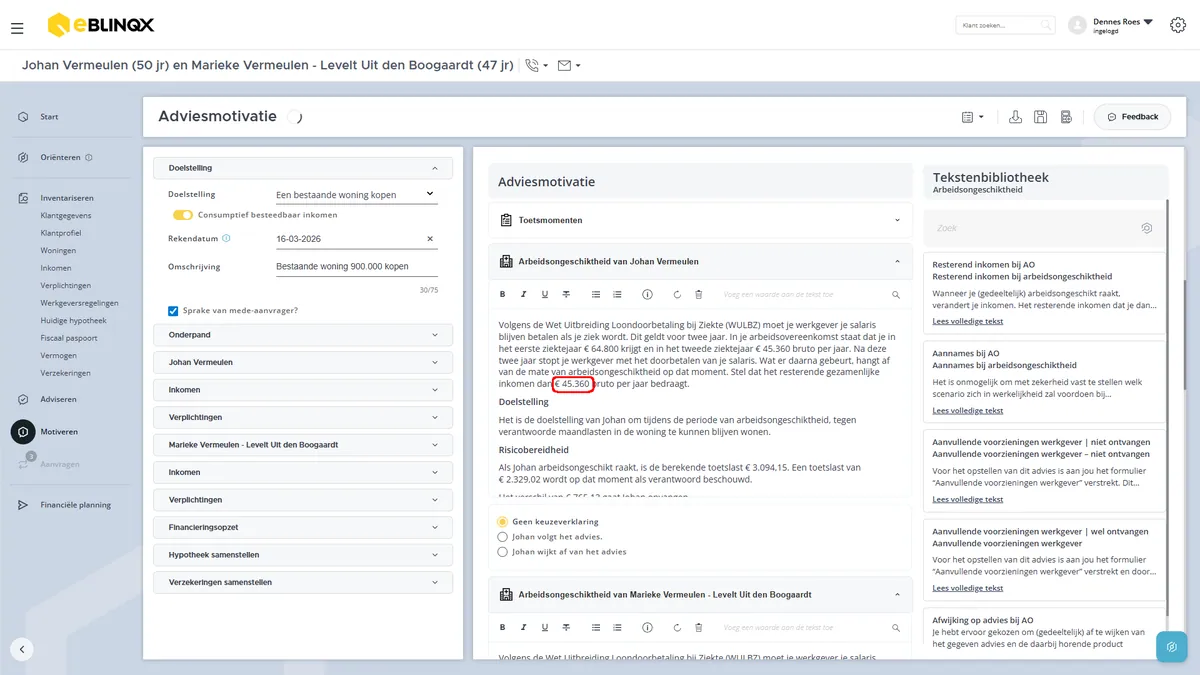Expand the Toetsmomenten panel
1200x675 pixels.
click(700, 220)
